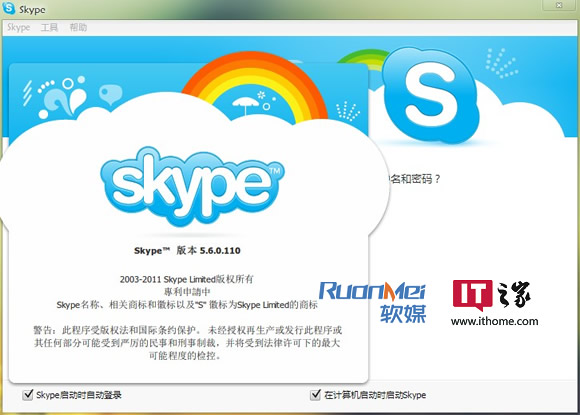Open the Skype menu in the menu bar
Viewport: 580px width, 415px height.
pyautogui.click(x=18, y=27)
